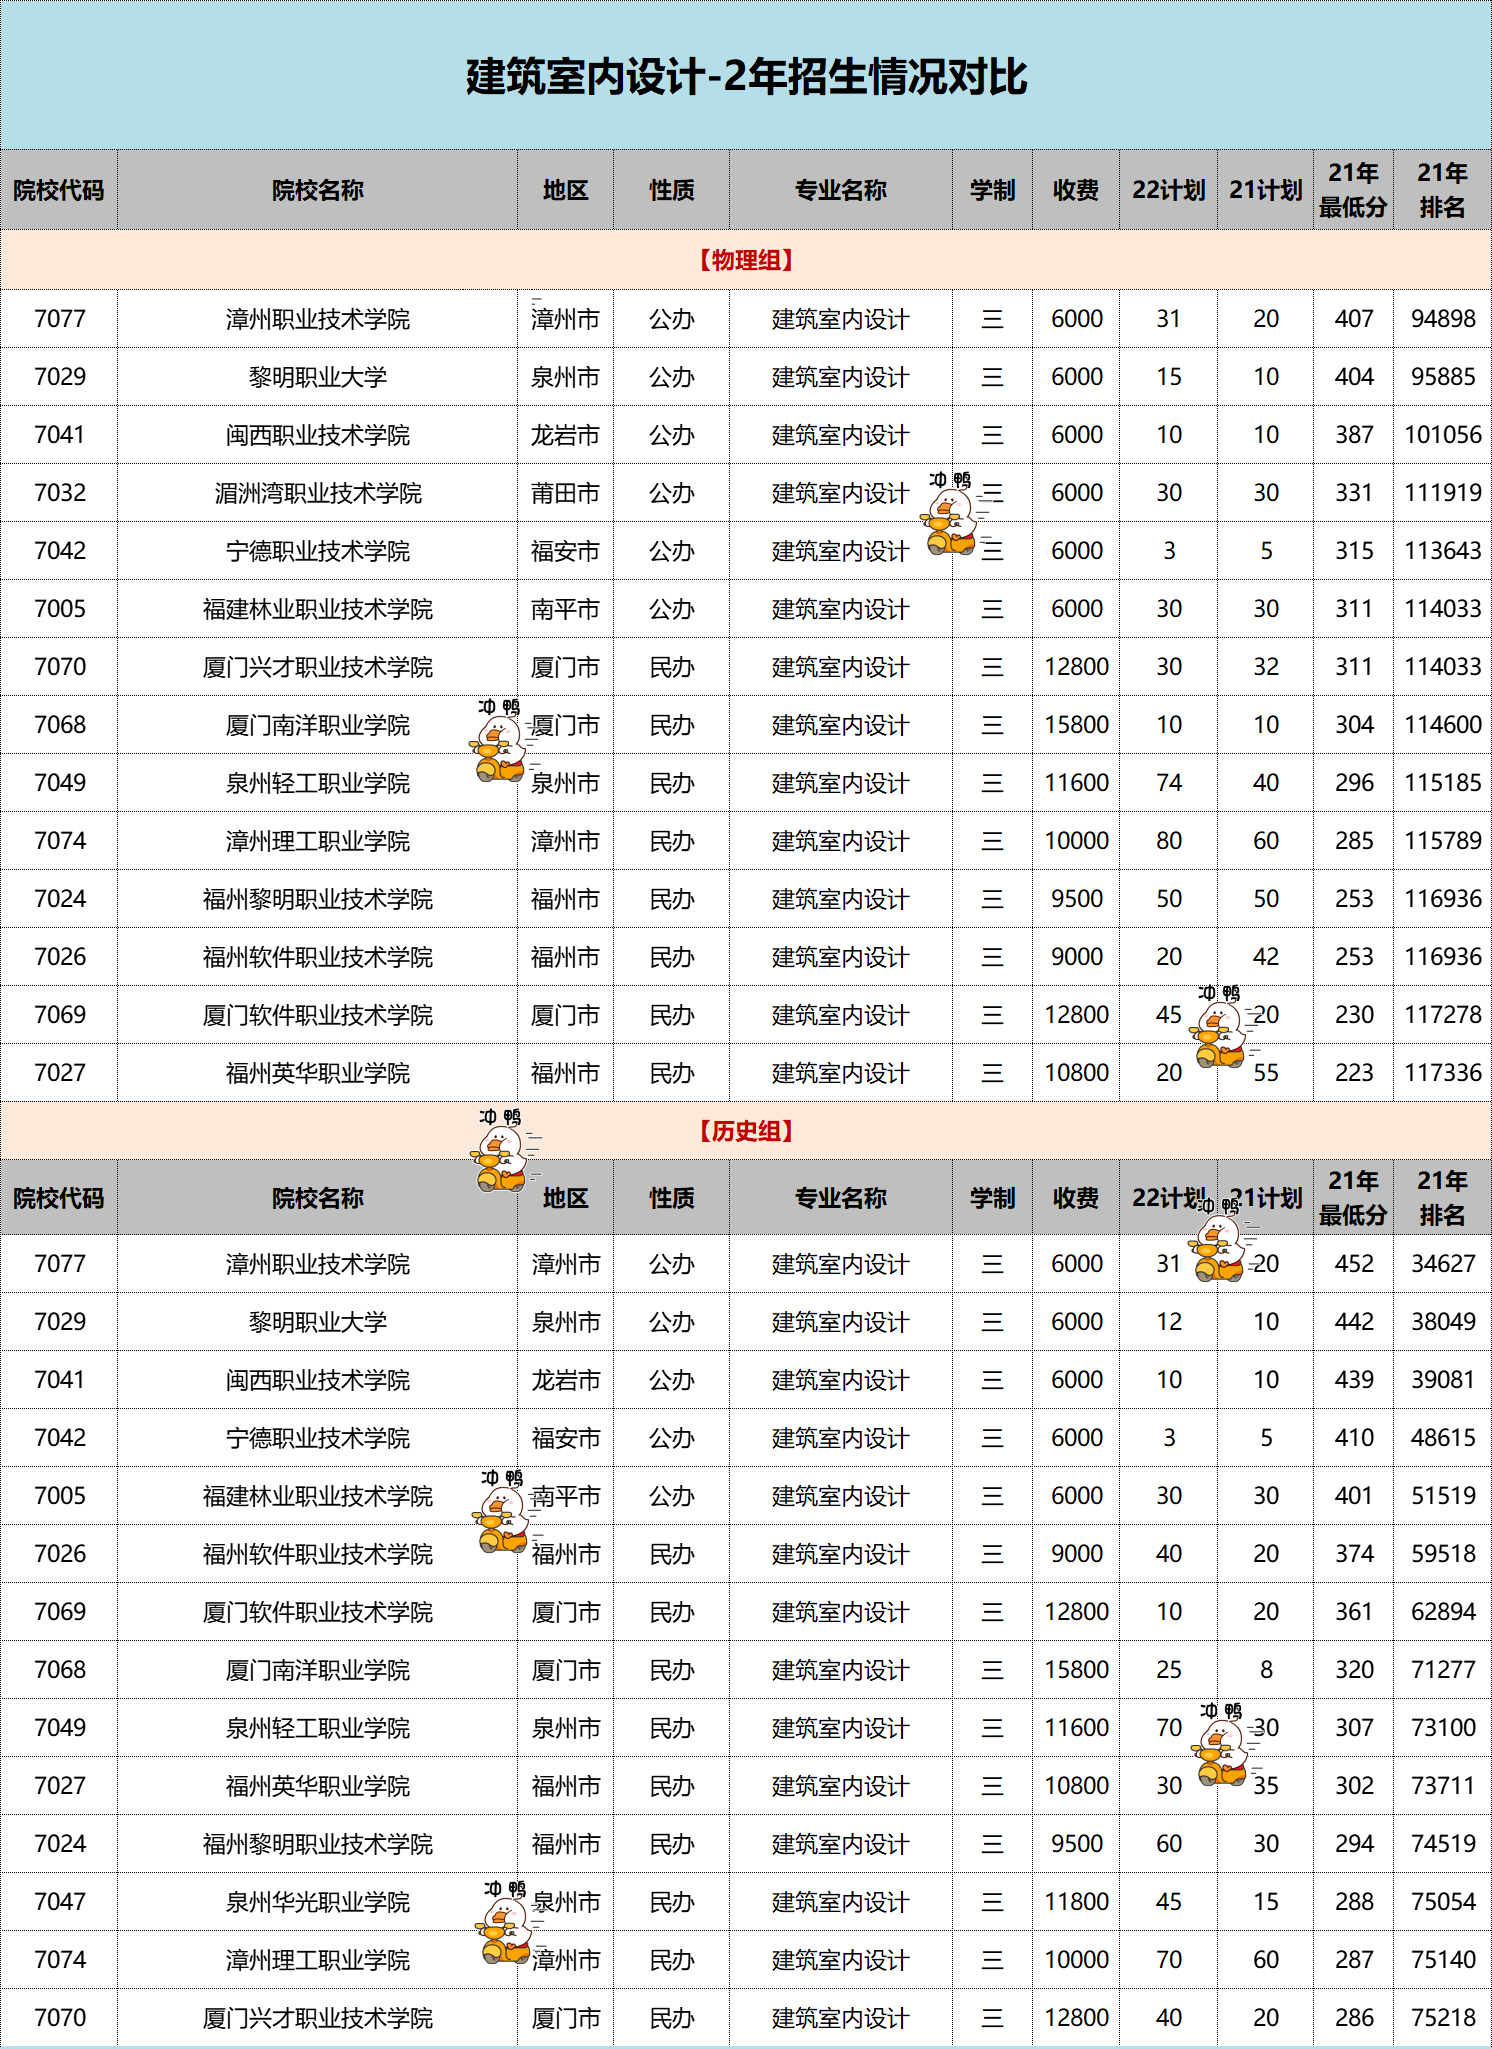Select 21计划 value 35

tap(1266, 1786)
